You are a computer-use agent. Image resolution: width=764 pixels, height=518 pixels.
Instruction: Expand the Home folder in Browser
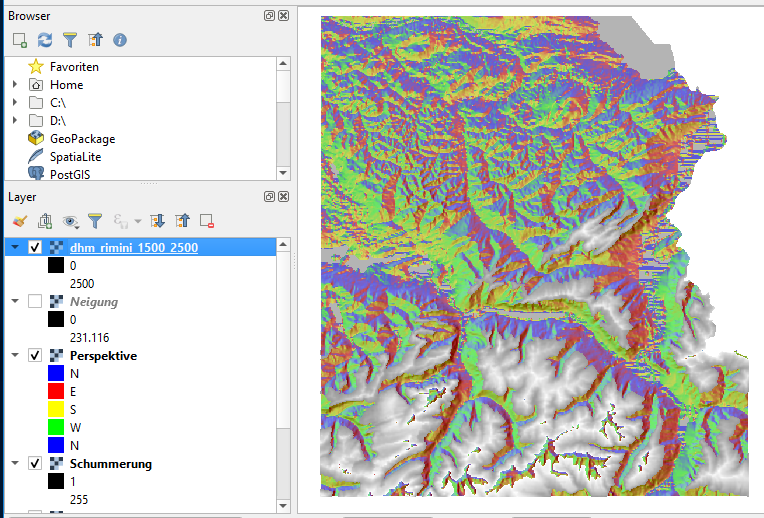click(x=15, y=85)
